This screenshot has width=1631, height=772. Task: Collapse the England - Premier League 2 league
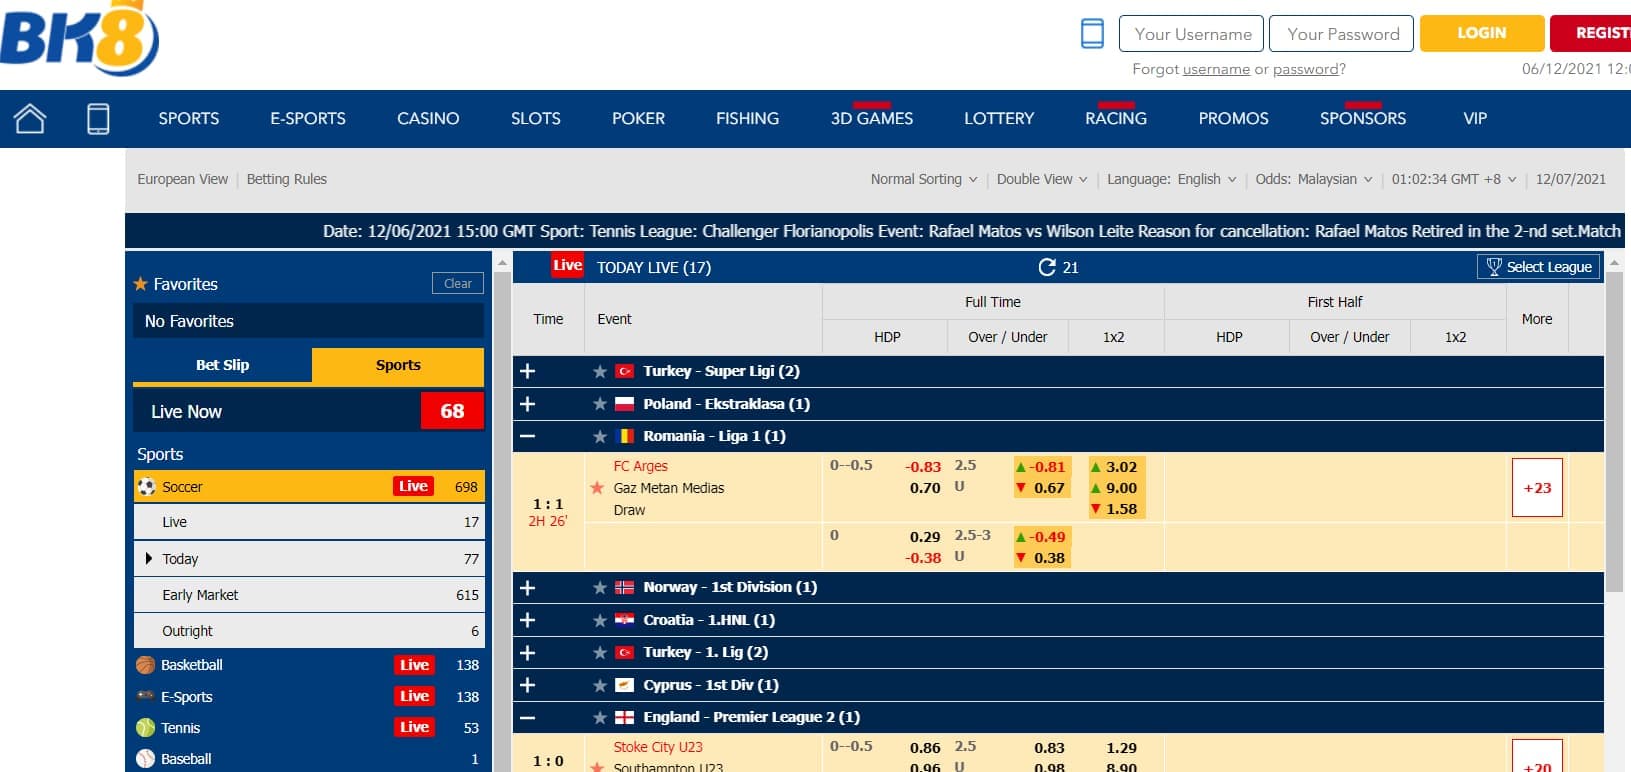point(528,717)
